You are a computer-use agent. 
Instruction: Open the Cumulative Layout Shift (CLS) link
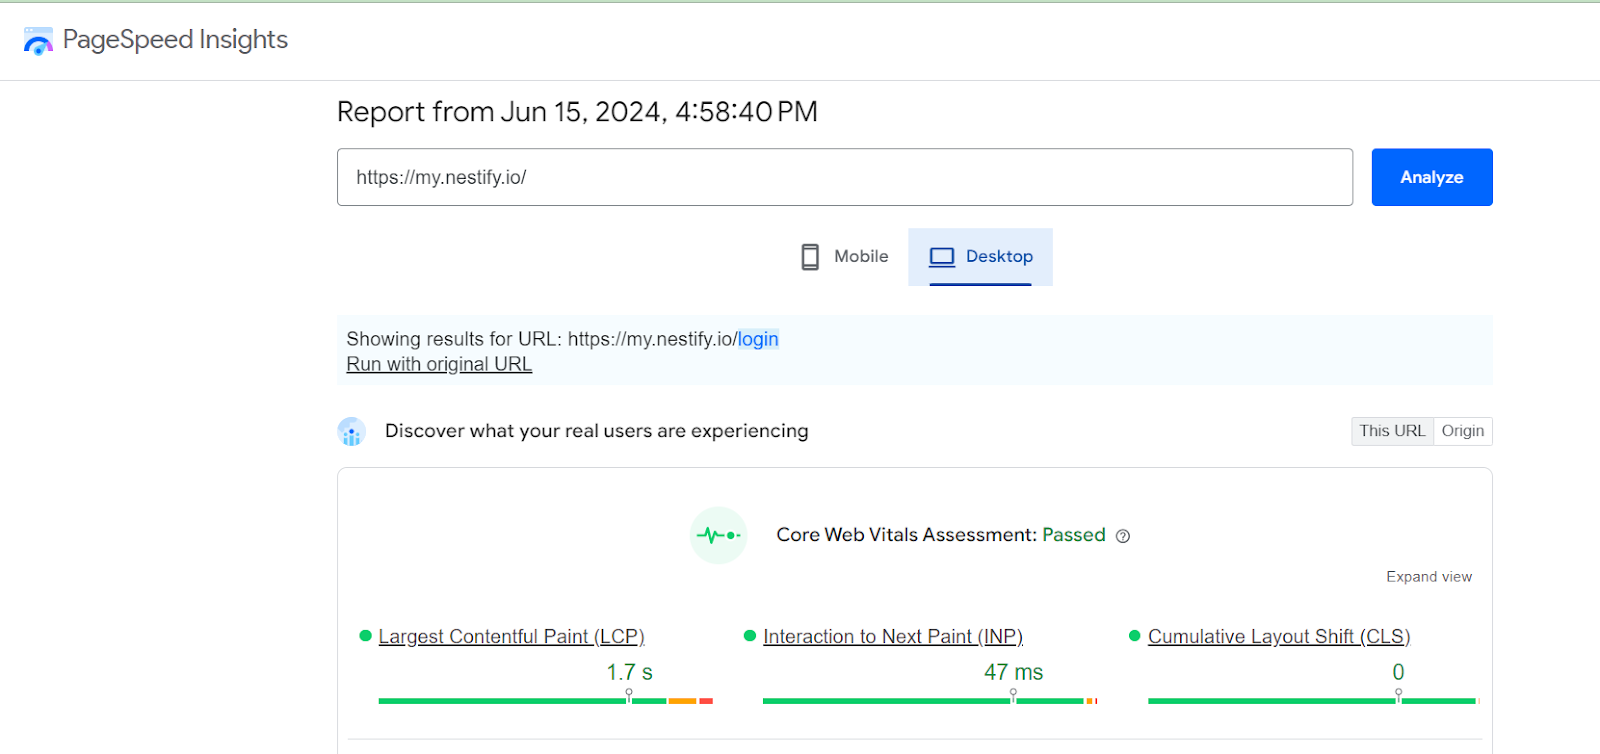click(x=1279, y=637)
